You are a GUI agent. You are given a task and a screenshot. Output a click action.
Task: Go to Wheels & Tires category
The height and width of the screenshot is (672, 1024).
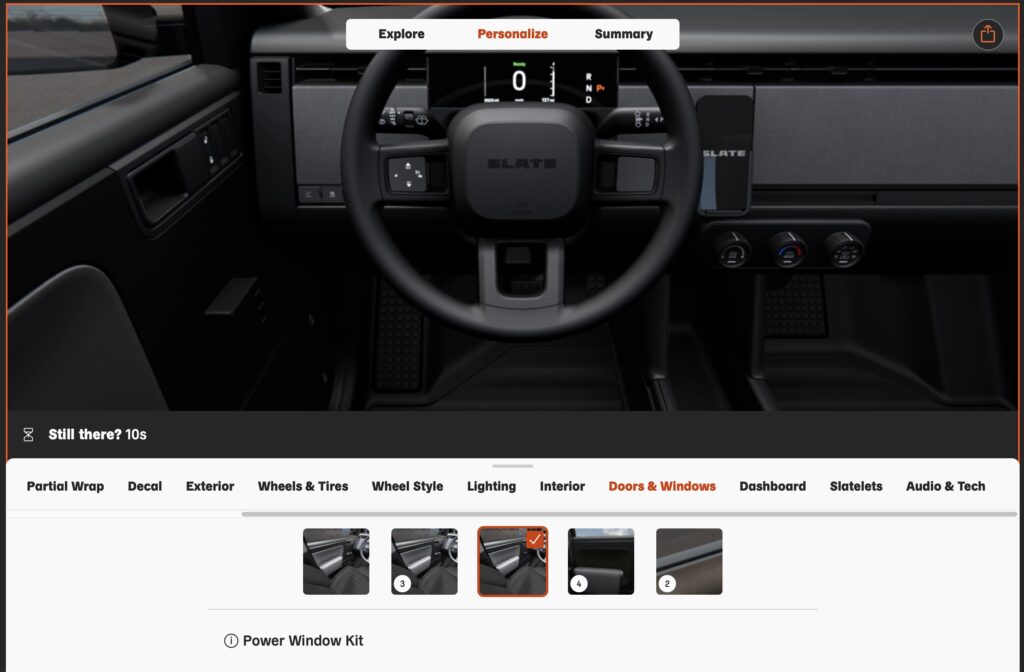[303, 487]
